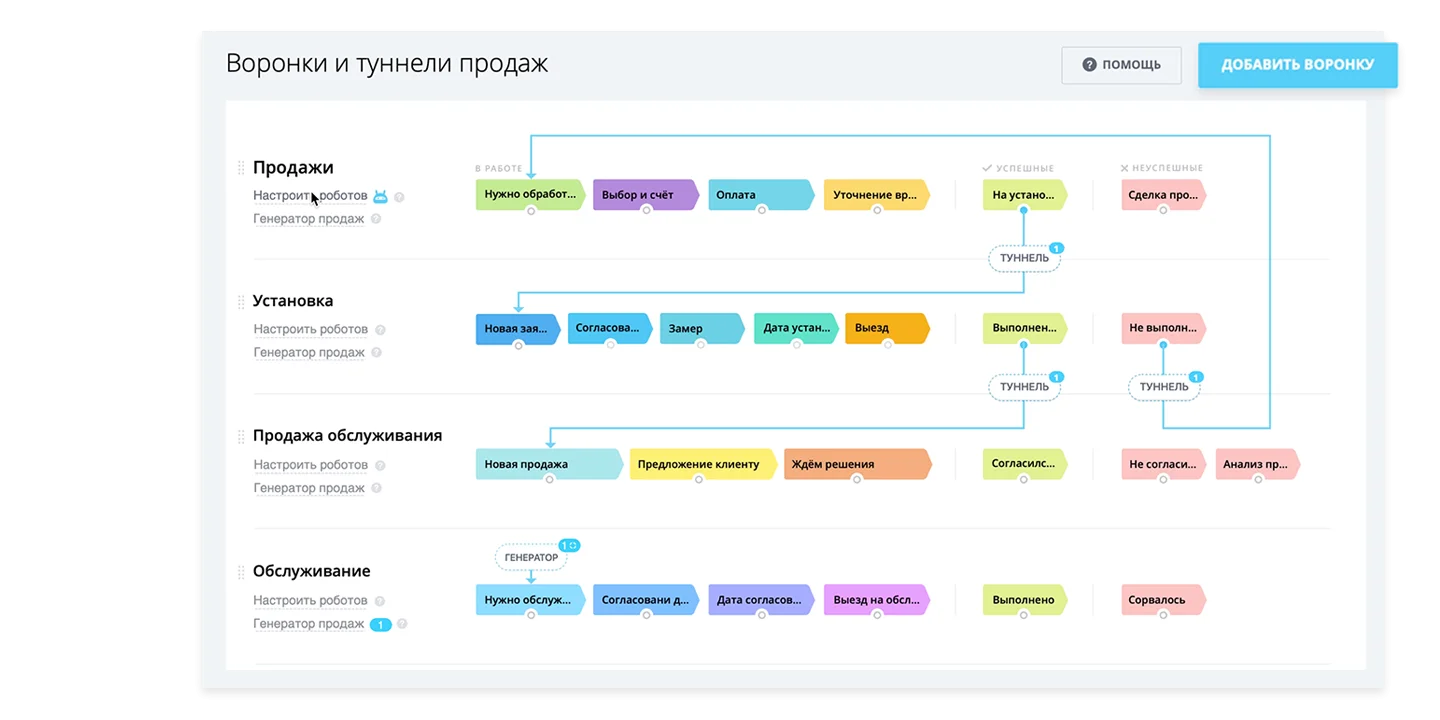The image size is (1440, 720).
Task: Open Генератор продаж for Продажа обслуживания
Action: pyautogui.click(x=308, y=488)
